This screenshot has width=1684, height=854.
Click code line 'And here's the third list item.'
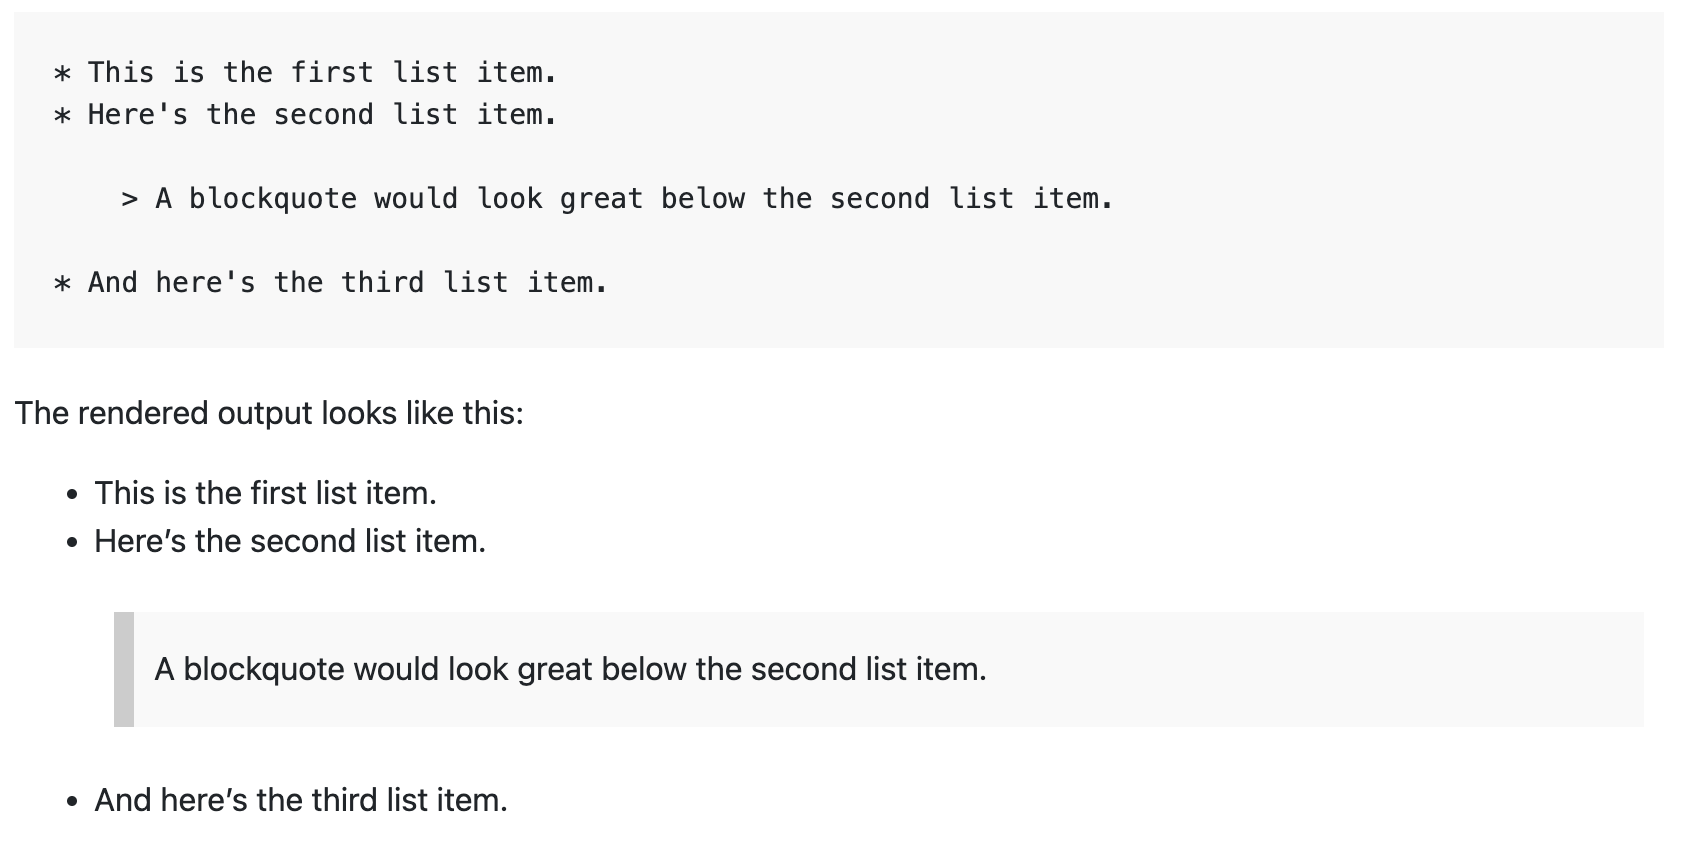(x=330, y=282)
